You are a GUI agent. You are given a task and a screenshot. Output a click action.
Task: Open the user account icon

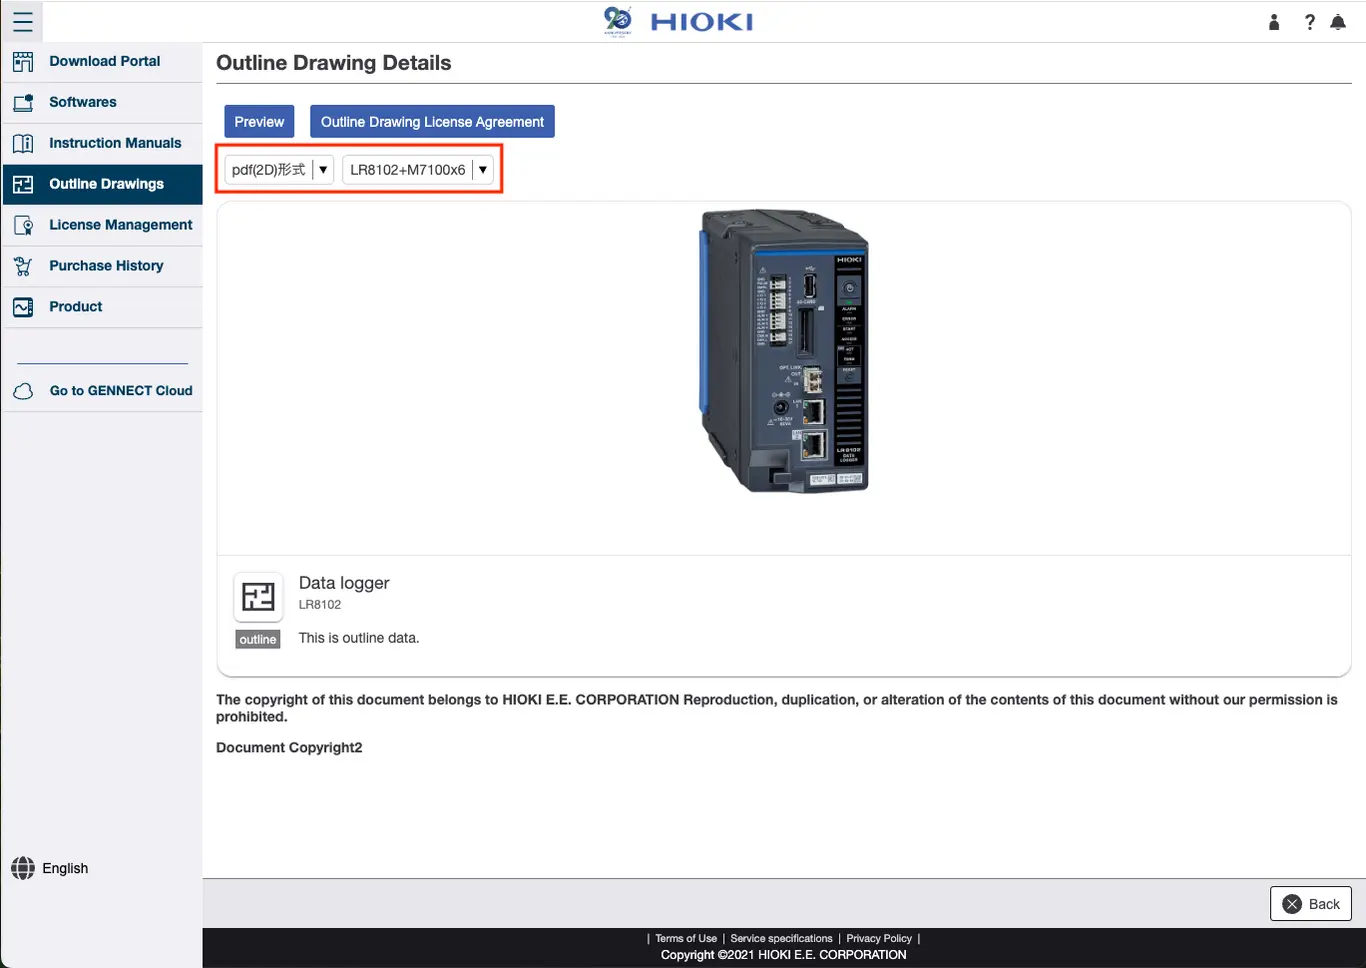[1274, 22]
